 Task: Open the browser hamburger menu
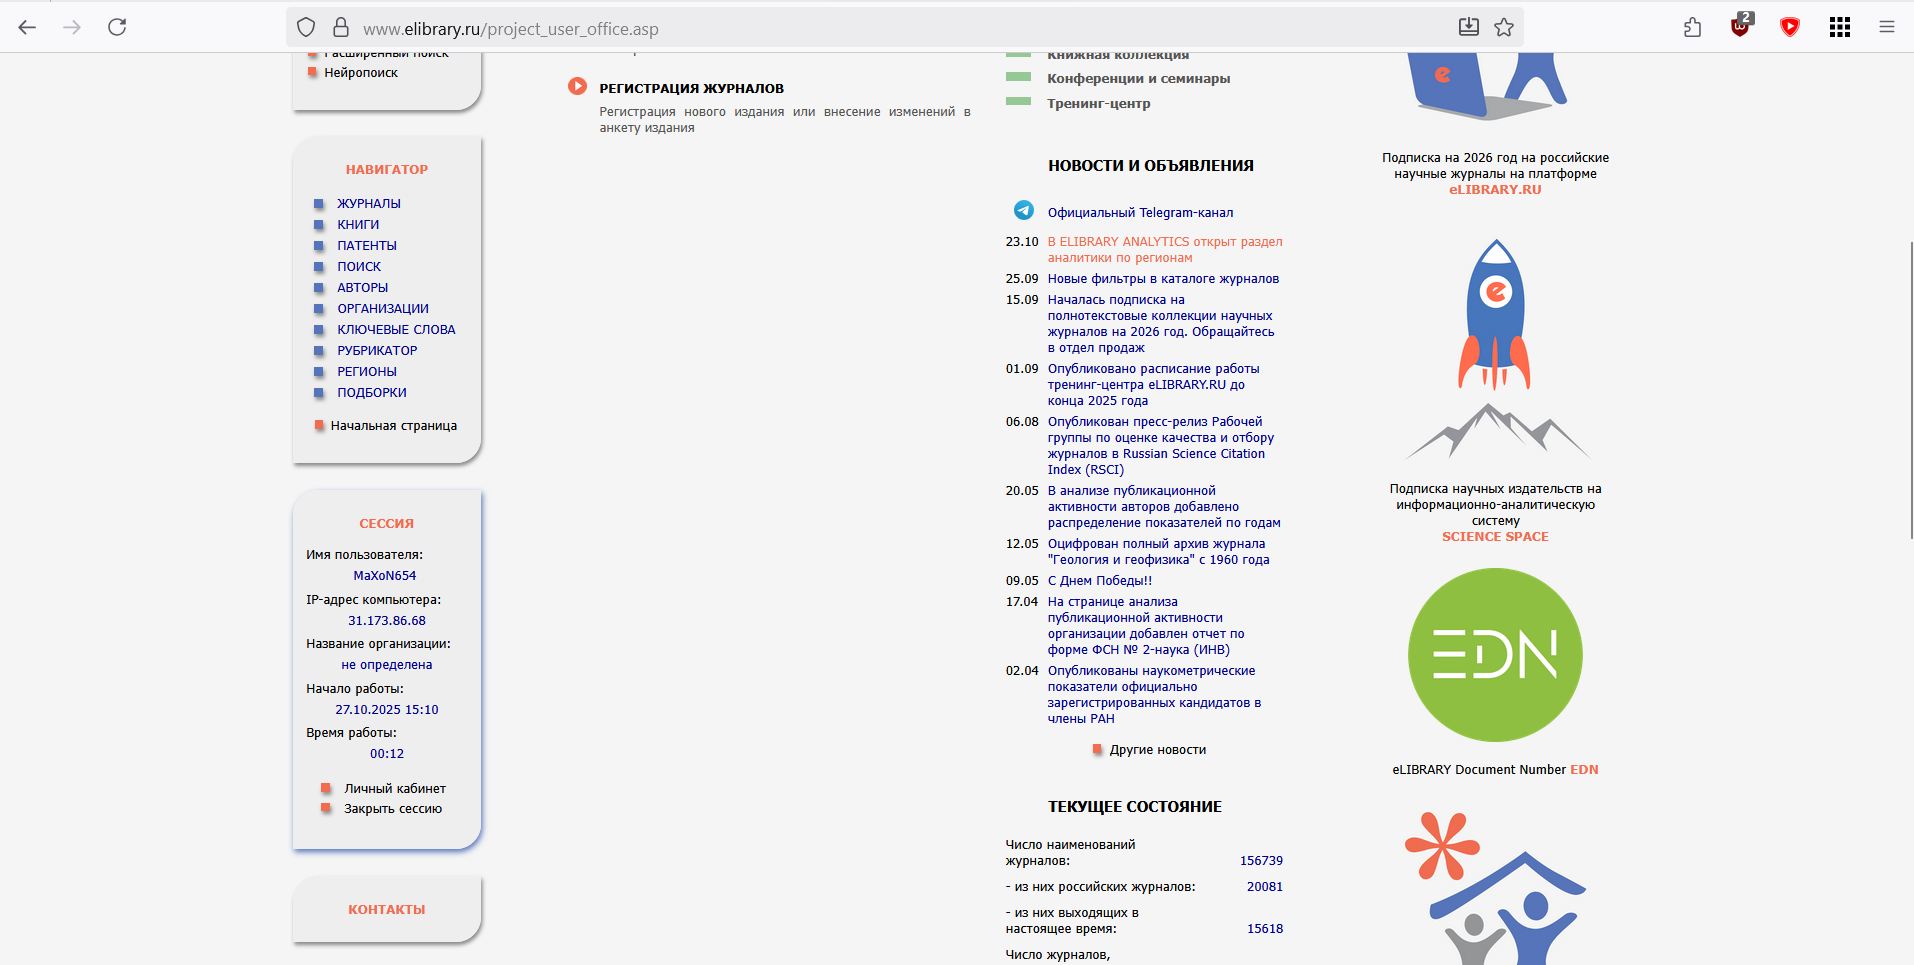[1887, 27]
